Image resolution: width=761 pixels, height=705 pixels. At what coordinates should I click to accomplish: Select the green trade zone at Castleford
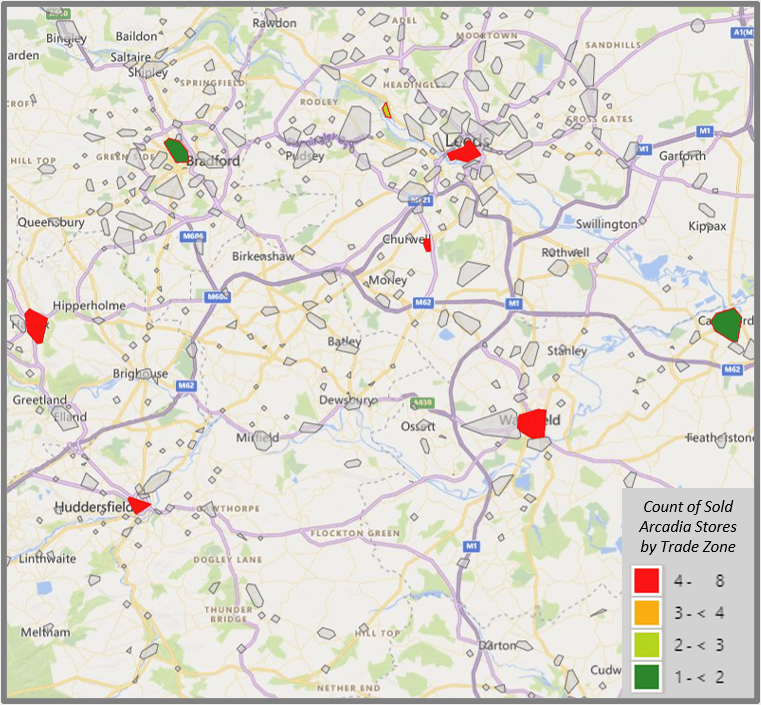click(726, 325)
